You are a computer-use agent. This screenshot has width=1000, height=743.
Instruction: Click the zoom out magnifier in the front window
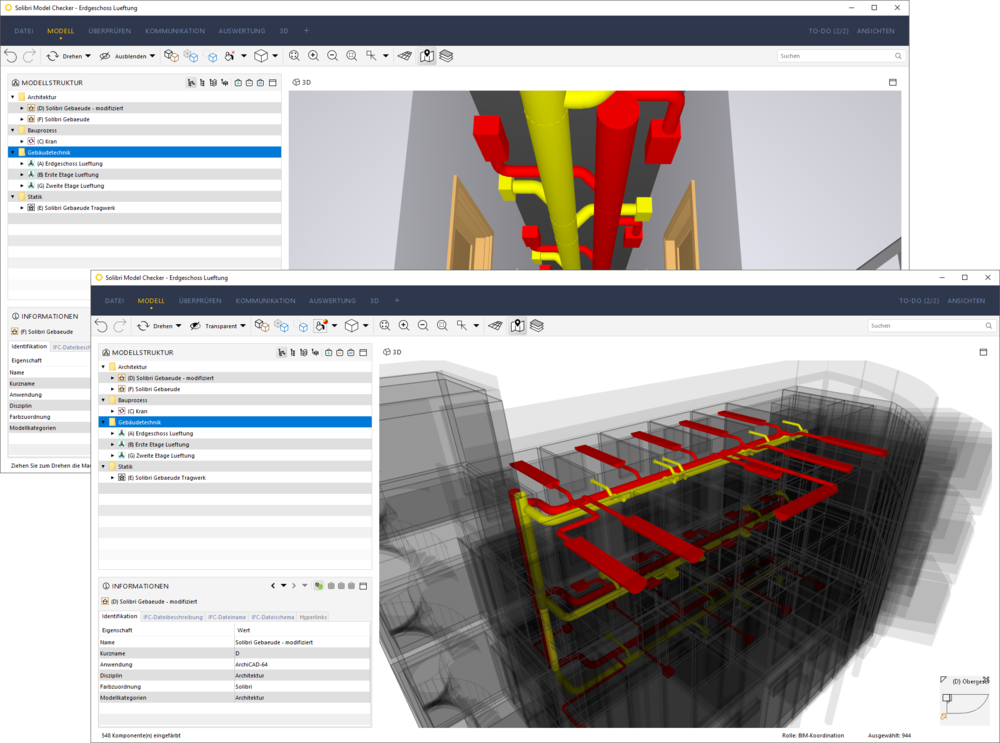[423, 326]
